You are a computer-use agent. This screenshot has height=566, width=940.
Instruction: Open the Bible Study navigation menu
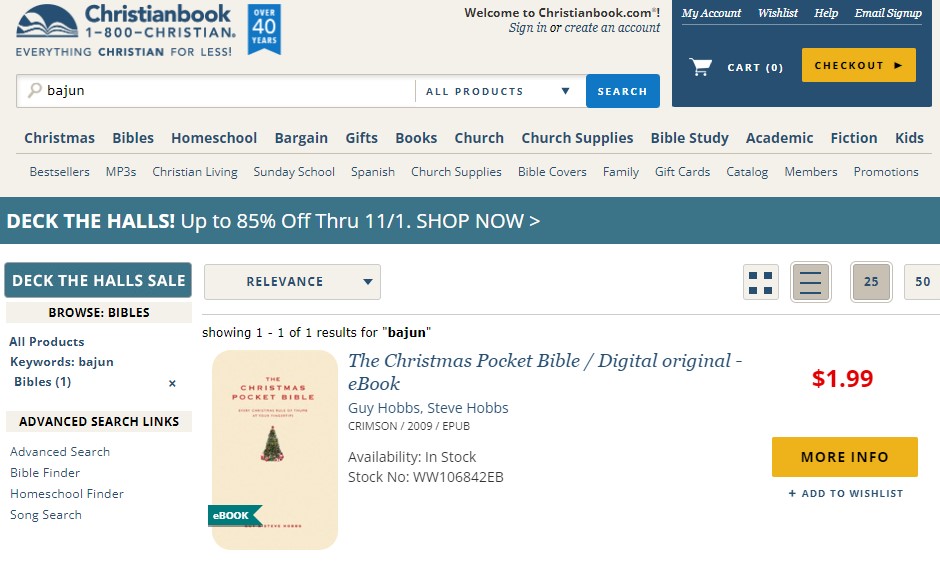689,138
